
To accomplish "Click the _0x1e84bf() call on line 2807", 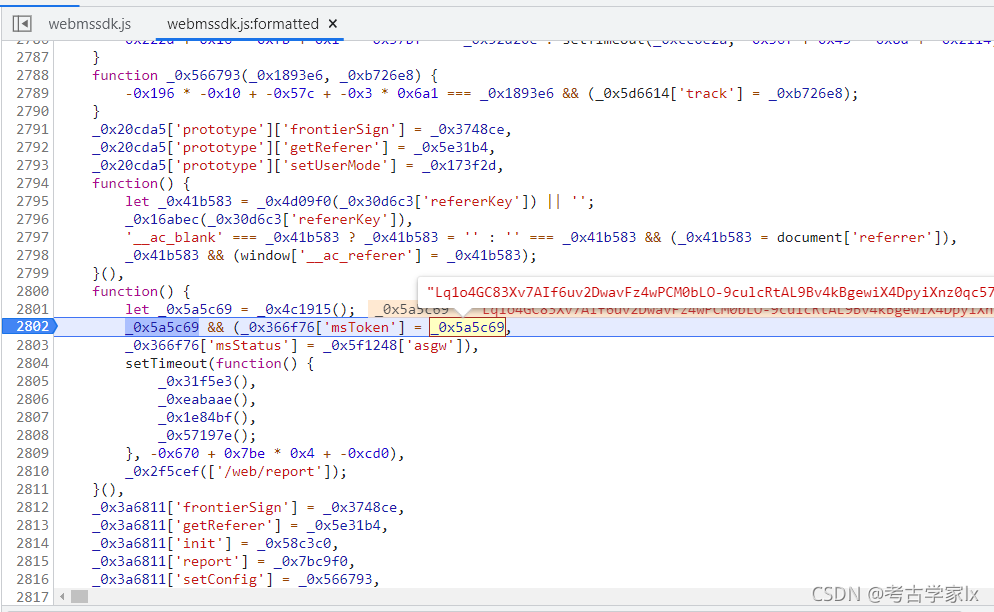I will click(x=203, y=418).
